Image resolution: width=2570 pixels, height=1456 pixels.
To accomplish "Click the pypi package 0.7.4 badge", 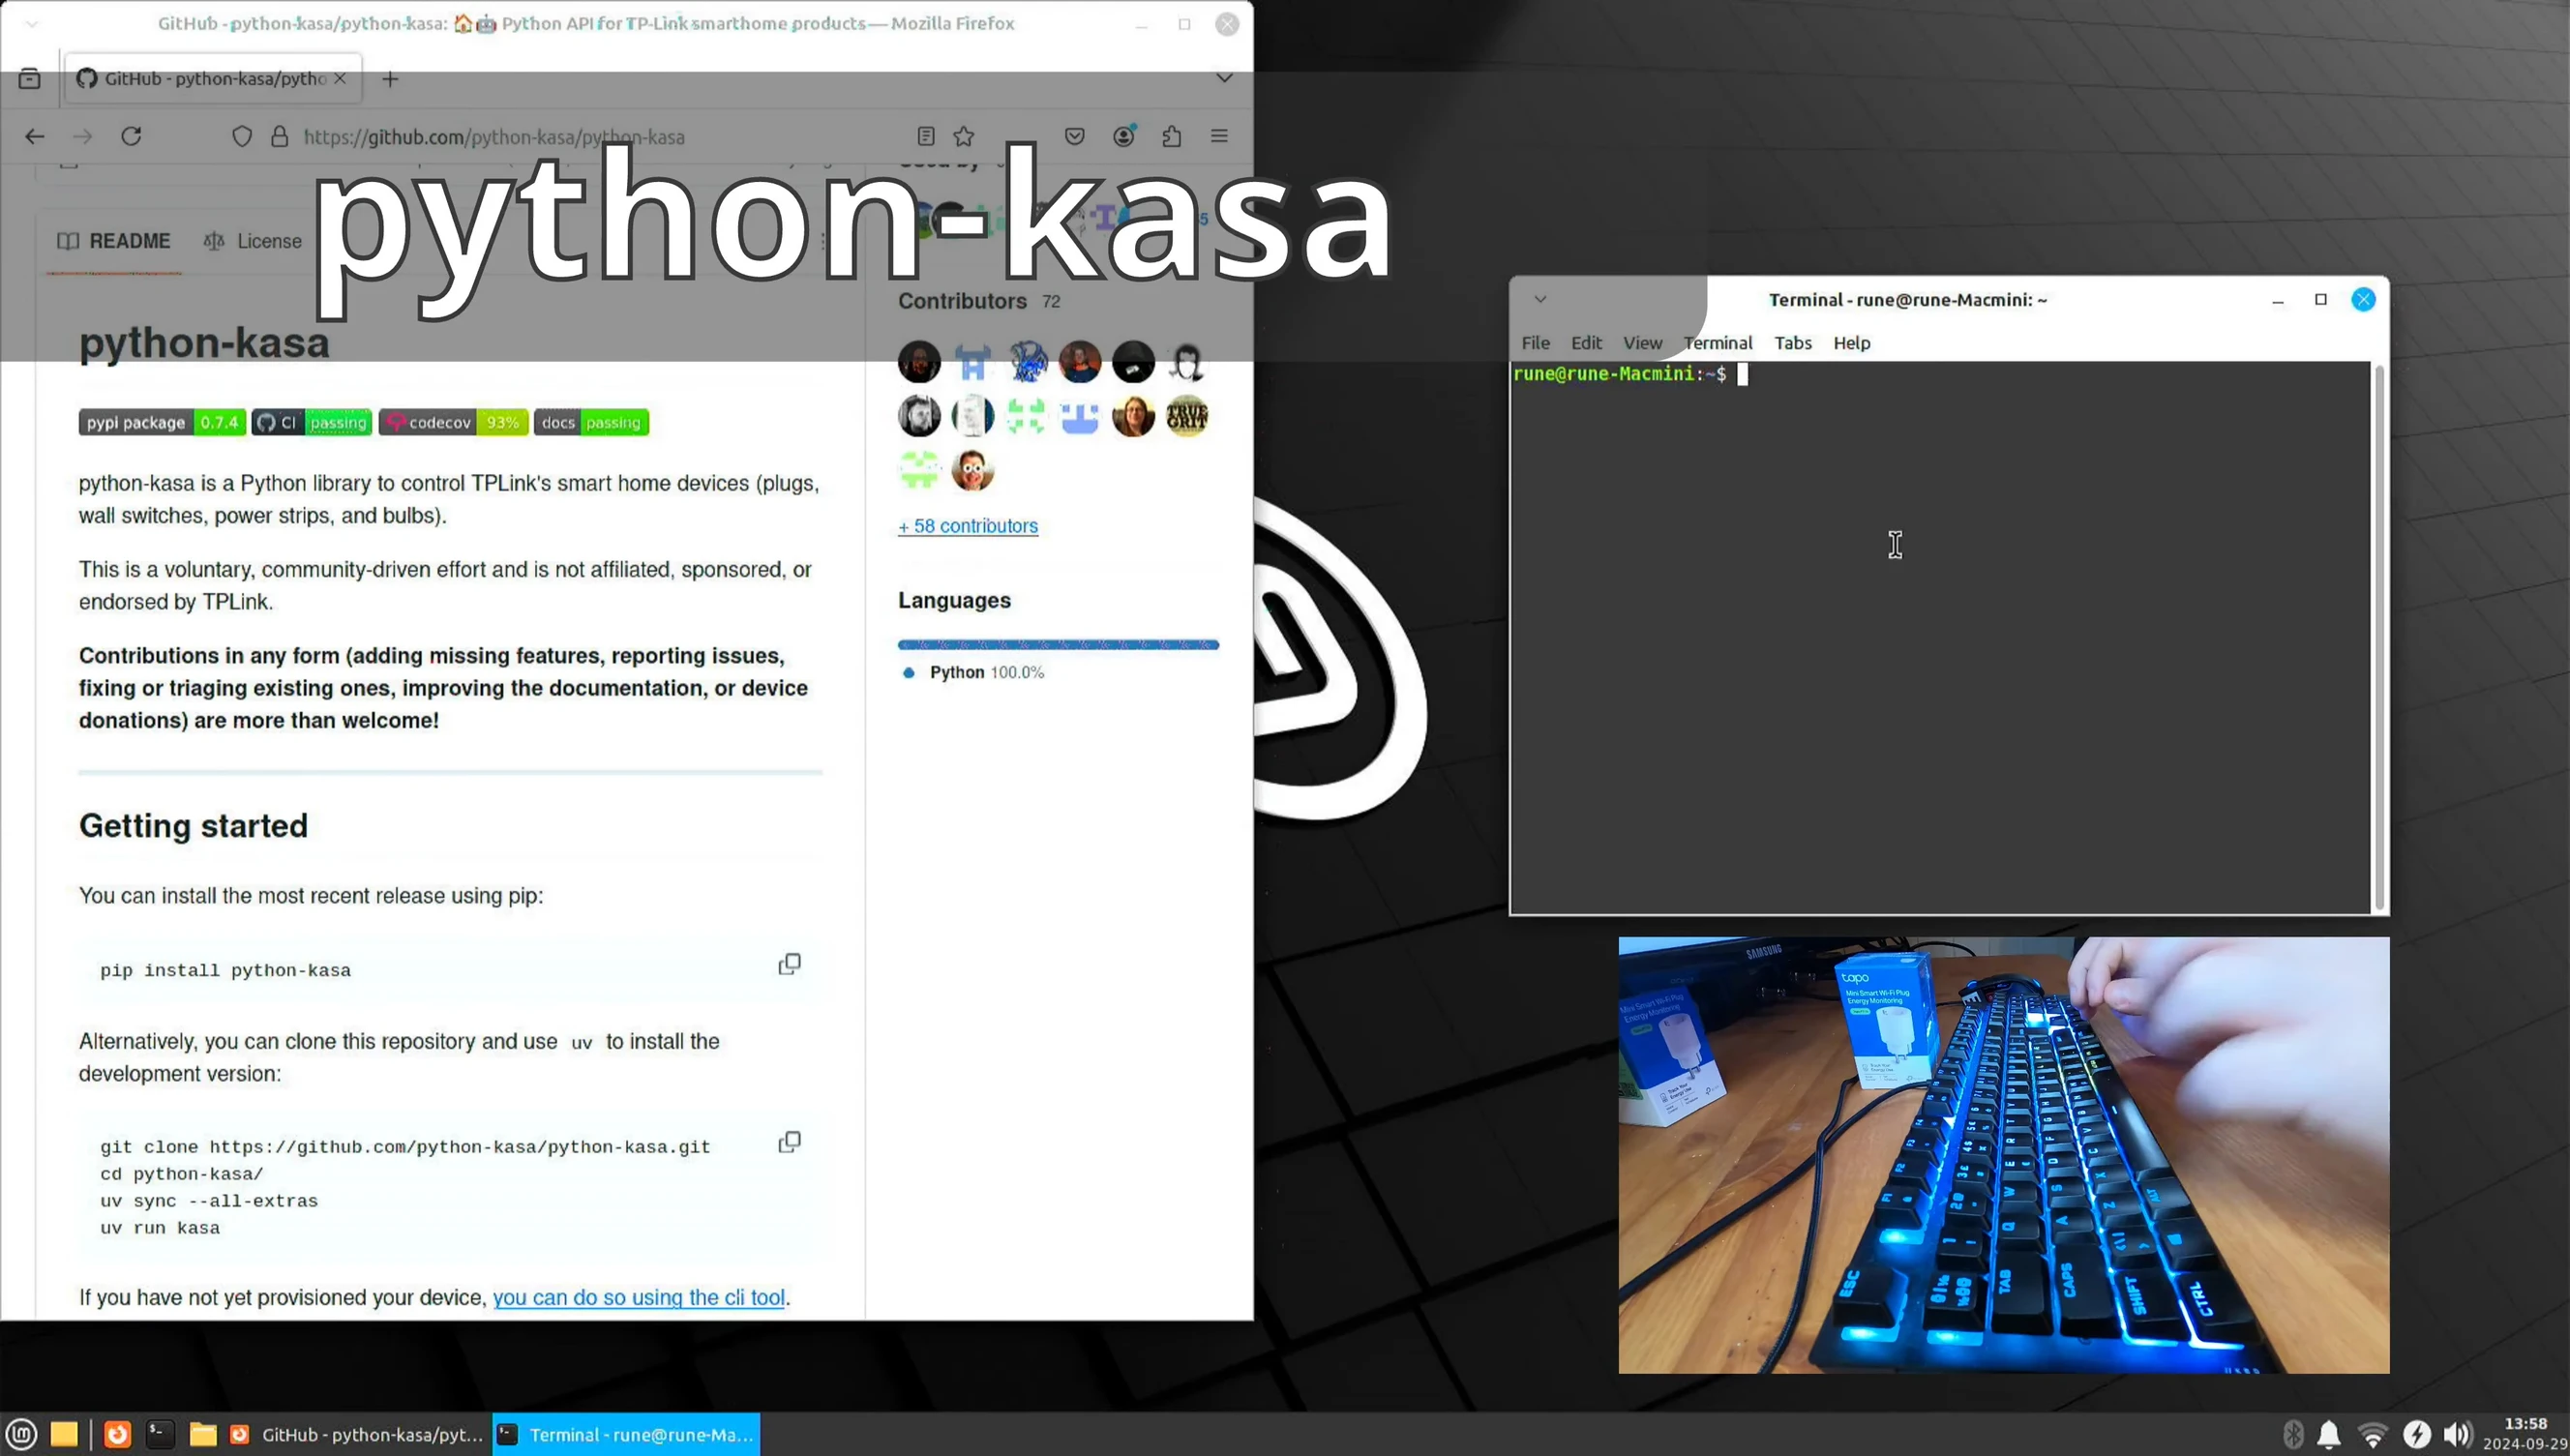I will 162,422.
